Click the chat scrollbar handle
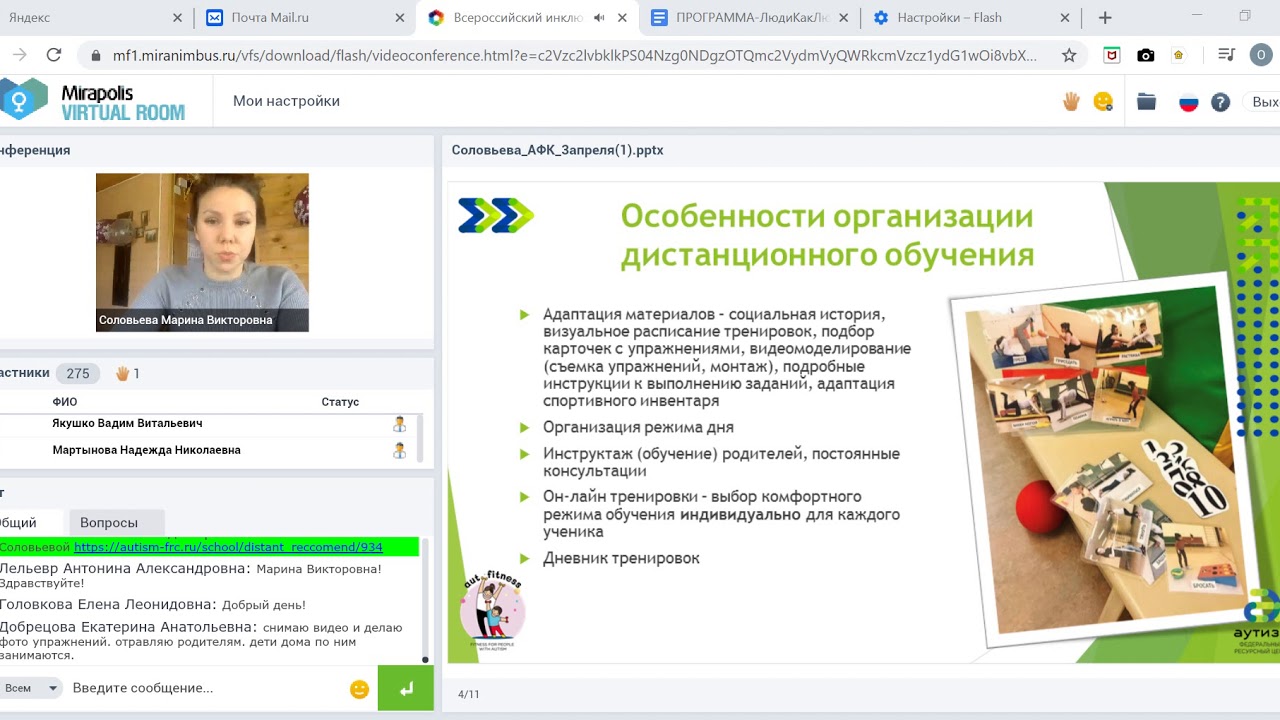The height and width of the screenshot is (720, 1280). point(425,659)
